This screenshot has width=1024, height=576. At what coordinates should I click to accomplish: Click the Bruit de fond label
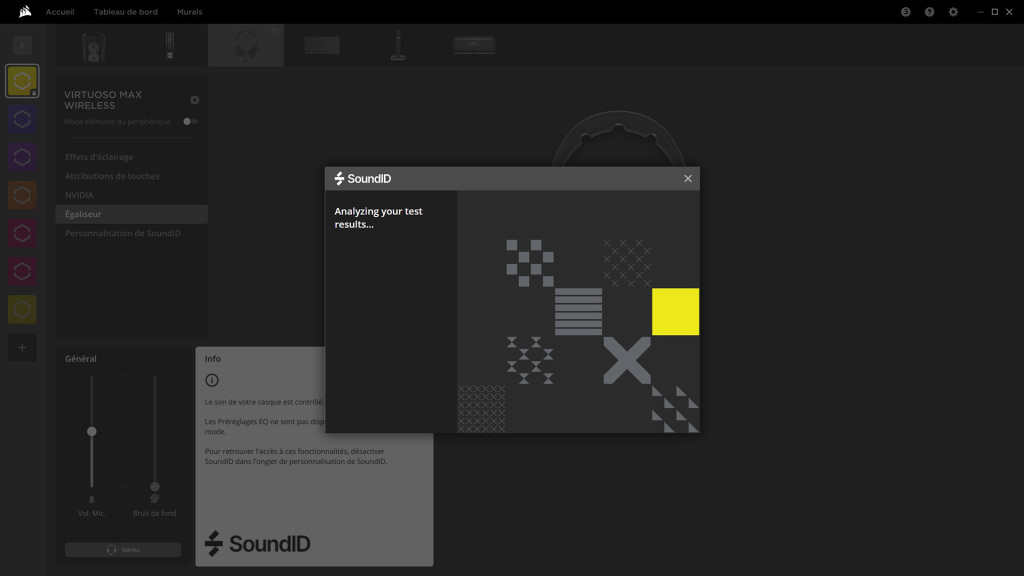pos(155,513)
